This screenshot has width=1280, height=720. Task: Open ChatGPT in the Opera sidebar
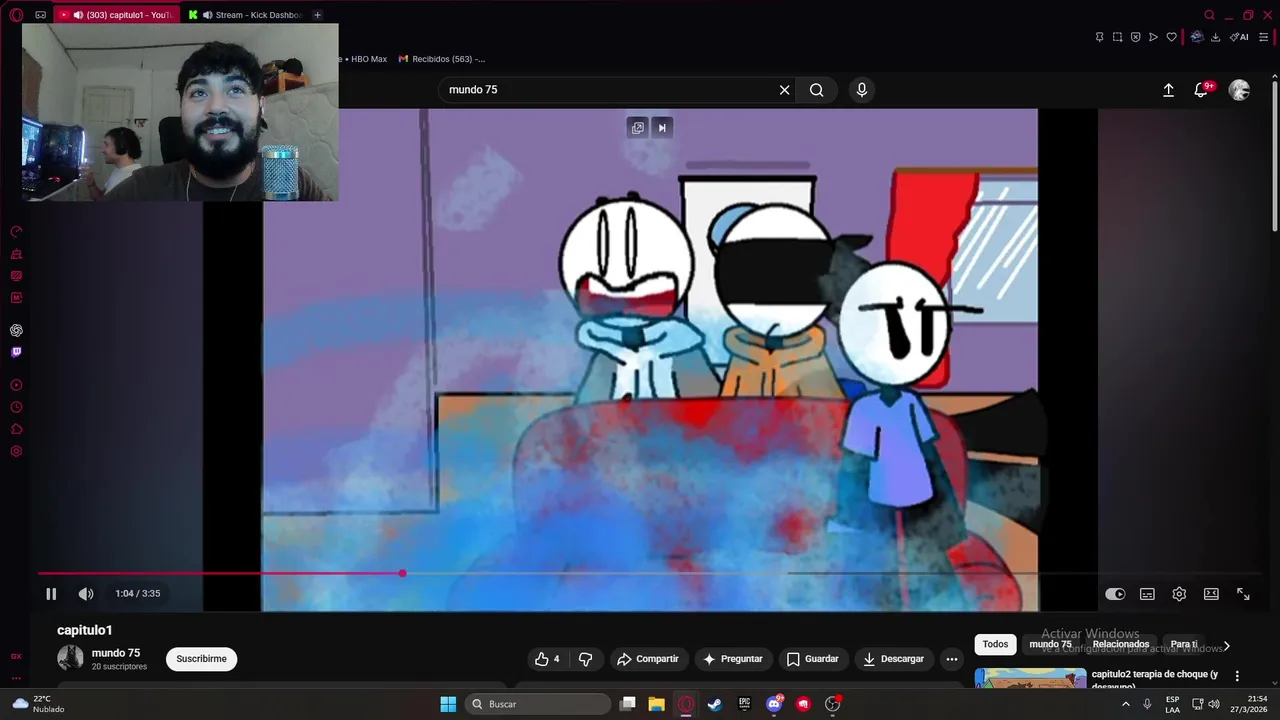[16, 330]
